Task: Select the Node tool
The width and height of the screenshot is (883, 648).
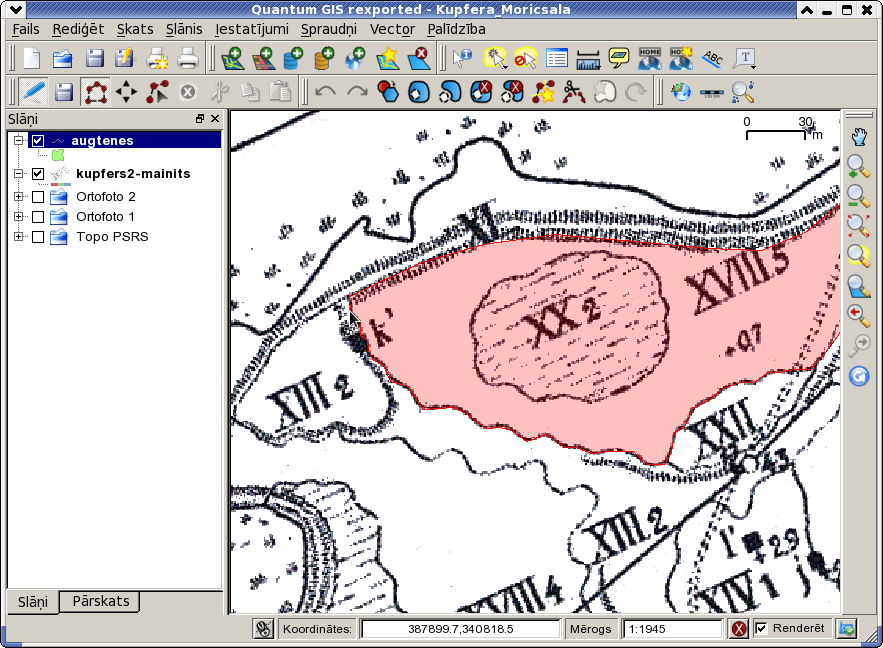Action: [x=157, y=92]
